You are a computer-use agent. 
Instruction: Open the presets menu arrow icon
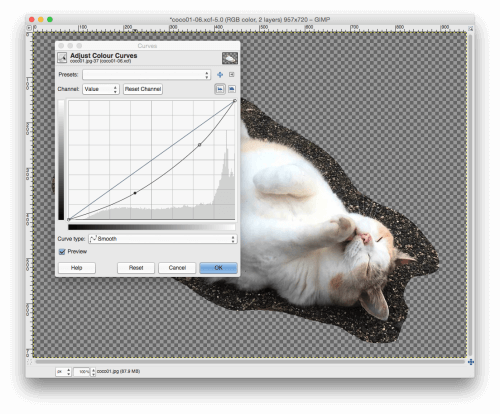(232, 75)
